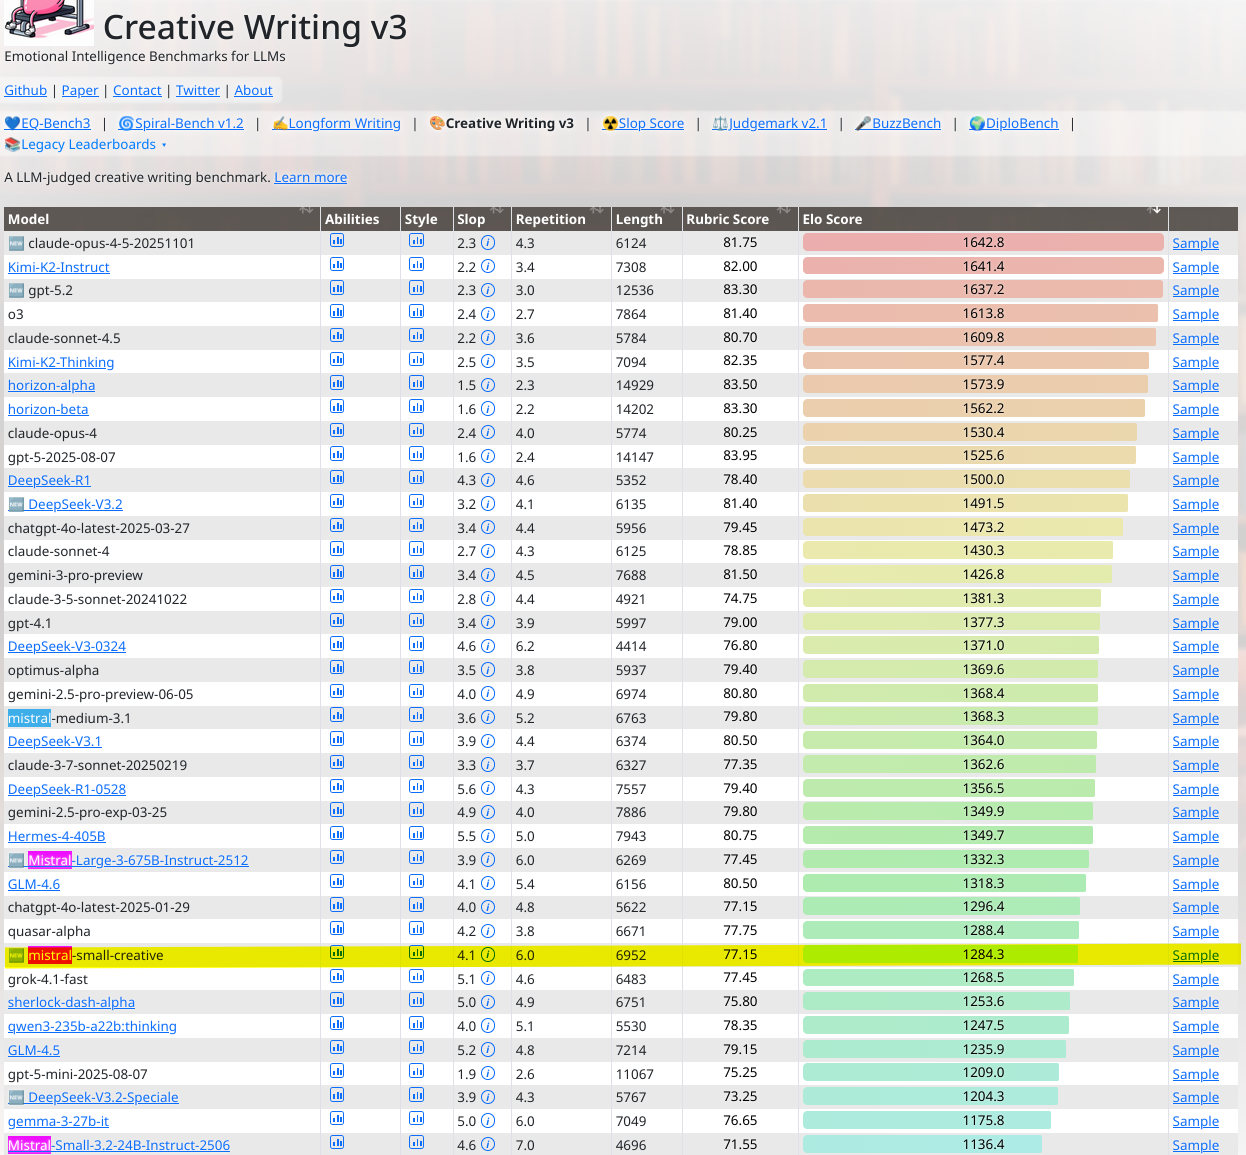Open Abilities chart icon for mistral-small-creative
Viewport: 1246px width, 1155px height.
pyautogui.click(x=337, y=953)
